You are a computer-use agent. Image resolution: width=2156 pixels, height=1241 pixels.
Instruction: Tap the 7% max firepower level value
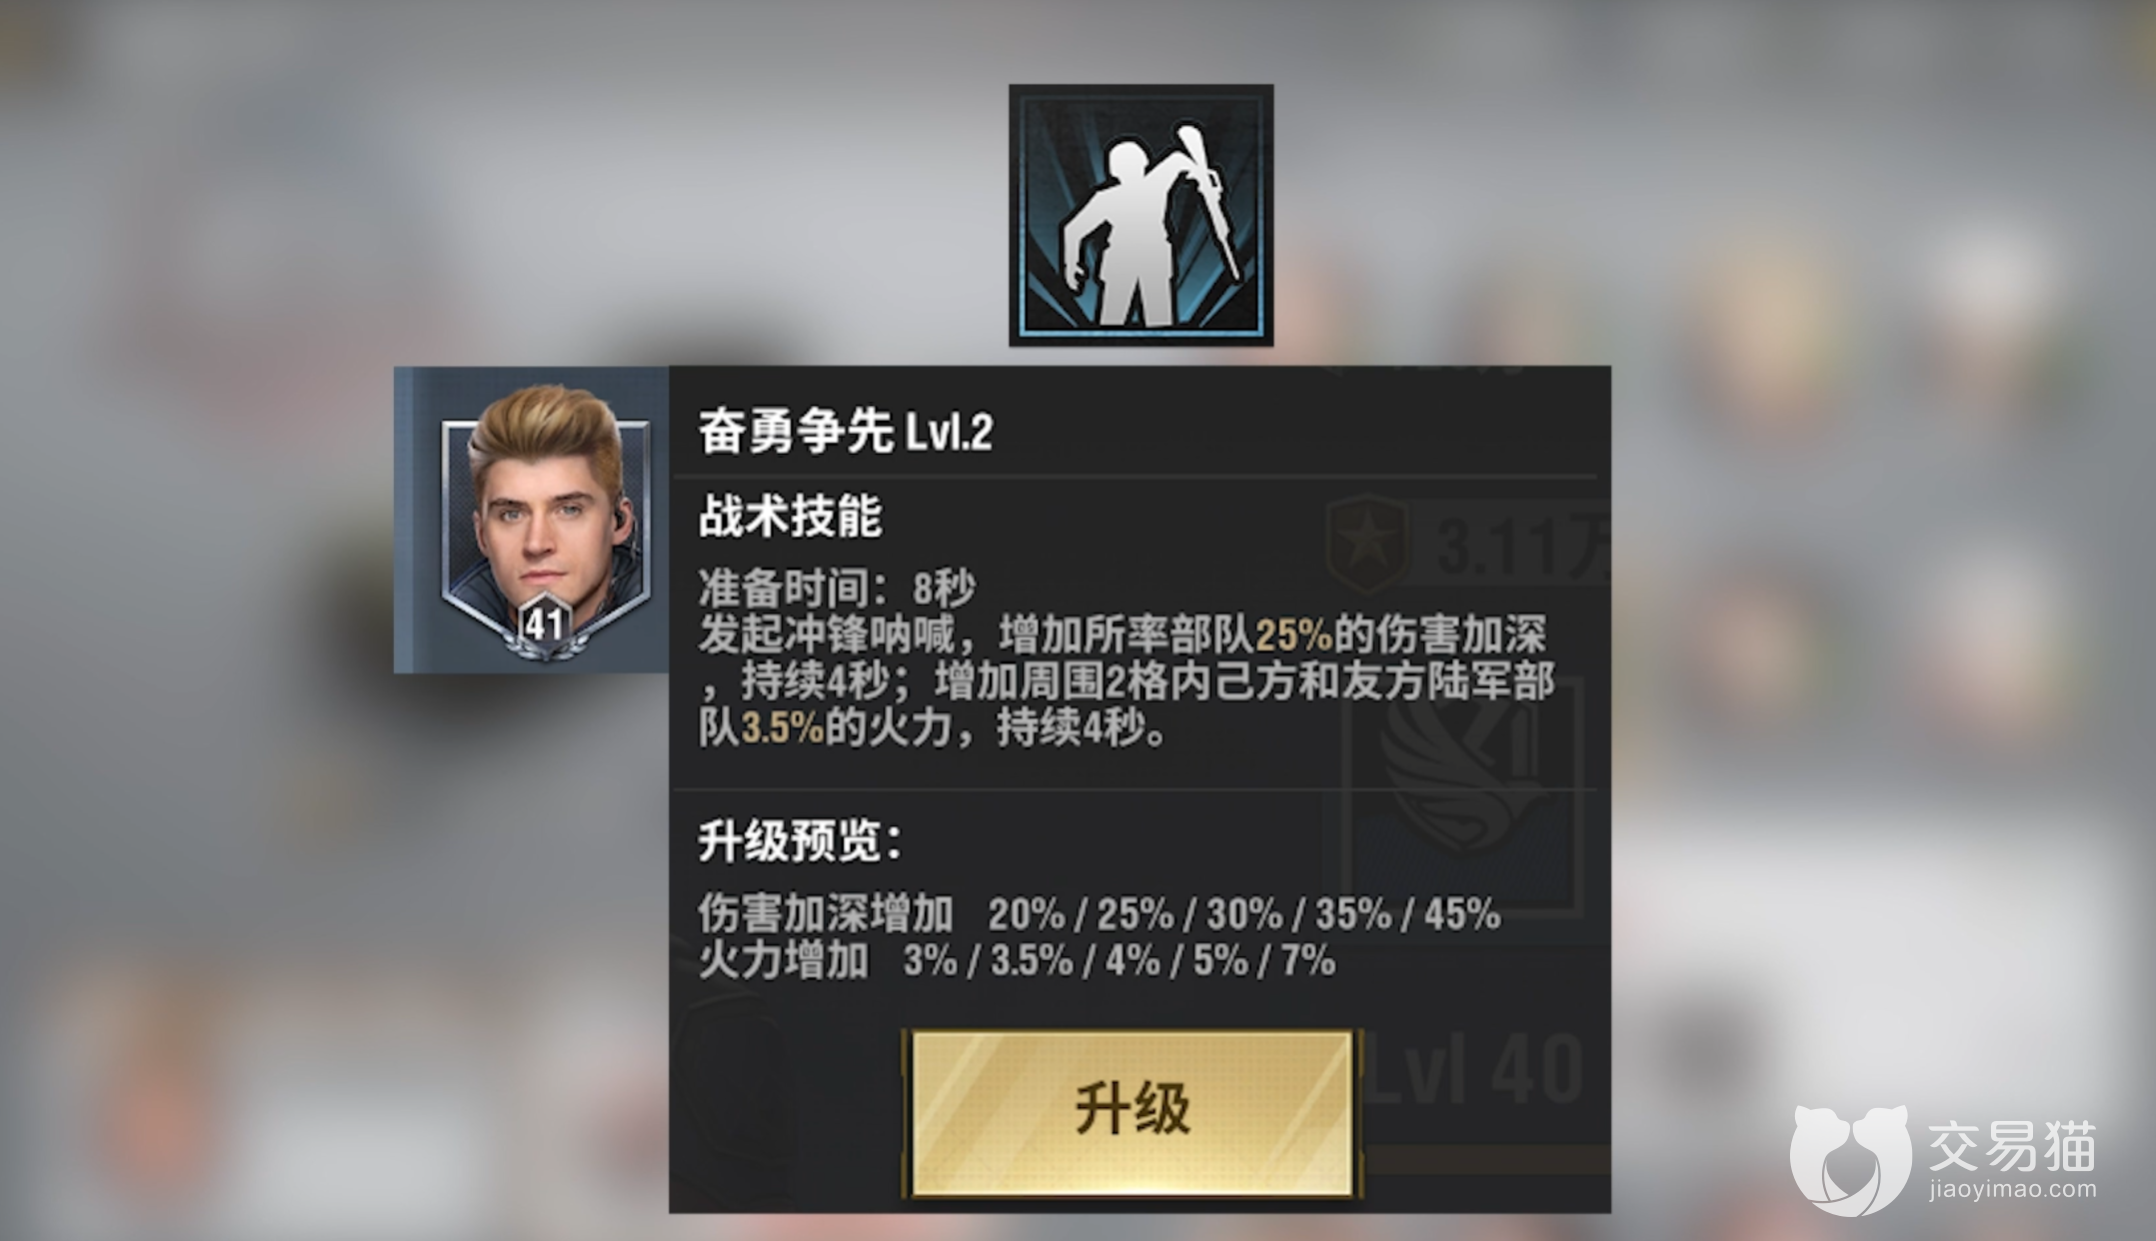pos(1308,961)
